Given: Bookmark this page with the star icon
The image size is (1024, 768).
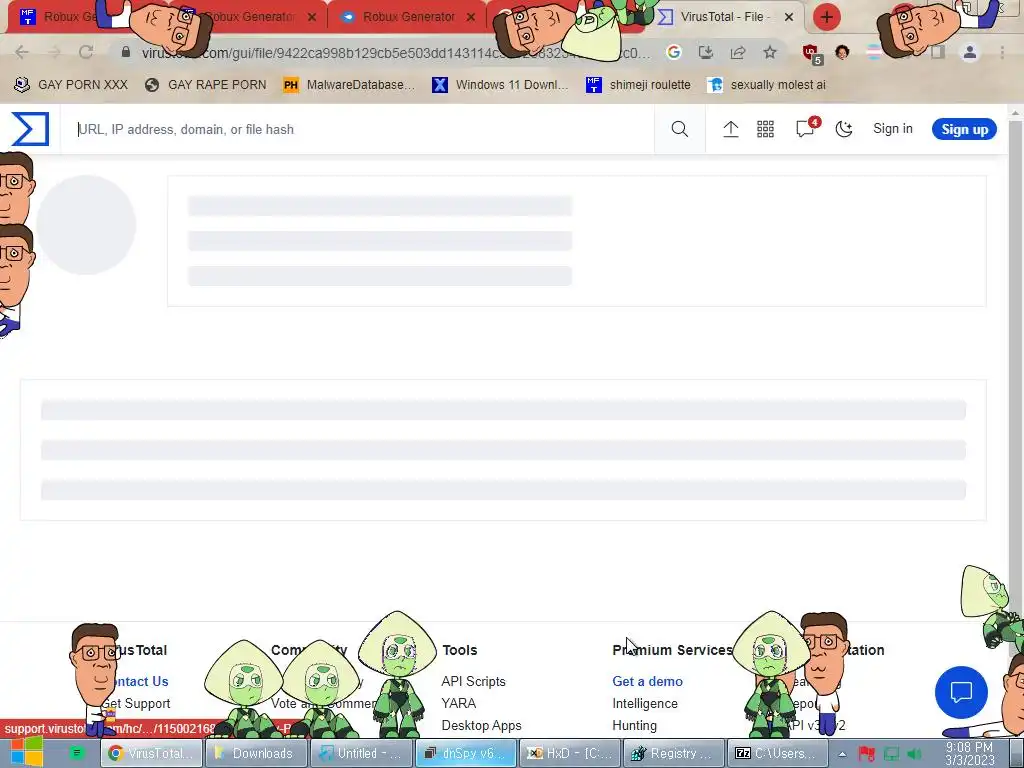Looking at the screenshot, I should (770, 52).
